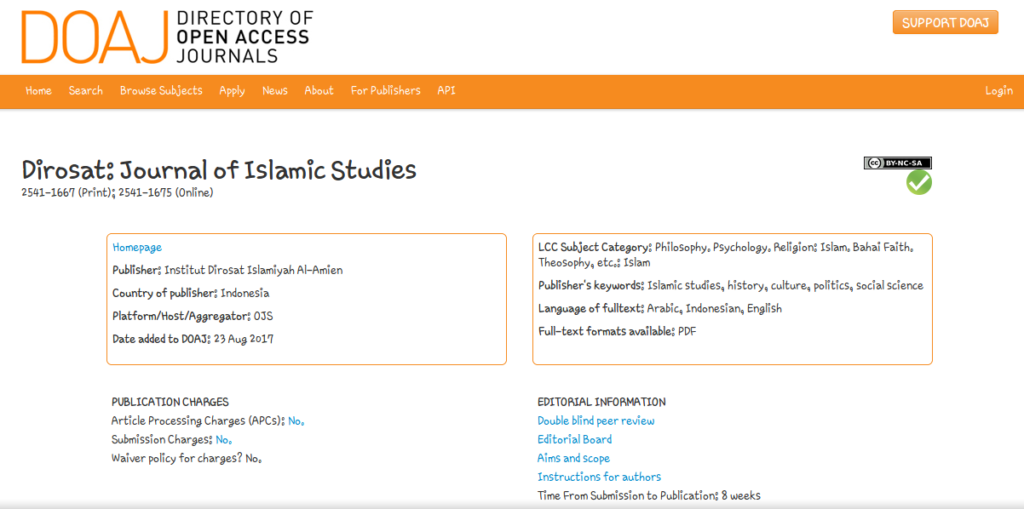Go to Browse Subjects
This screenshot has height=509, width=1024.
pyautogui.click(x=161, y=91)
